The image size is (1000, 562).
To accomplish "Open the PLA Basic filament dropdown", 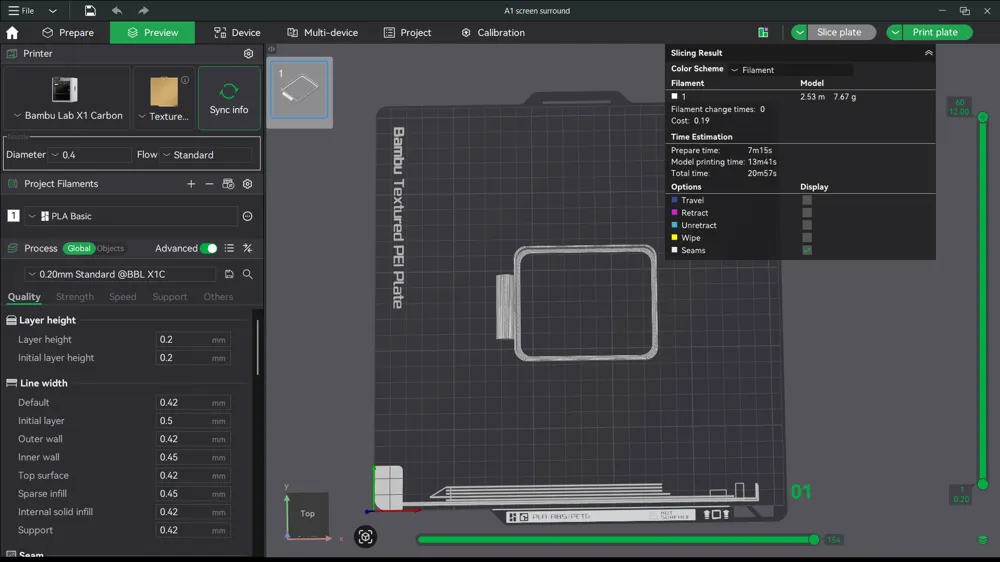I will click(x=131, y=216).
